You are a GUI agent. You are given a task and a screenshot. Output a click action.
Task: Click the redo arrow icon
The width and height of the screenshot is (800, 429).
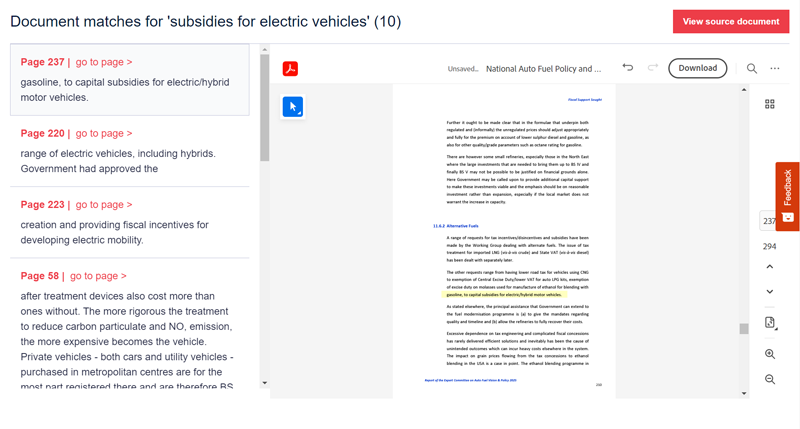tap(652, 68)
